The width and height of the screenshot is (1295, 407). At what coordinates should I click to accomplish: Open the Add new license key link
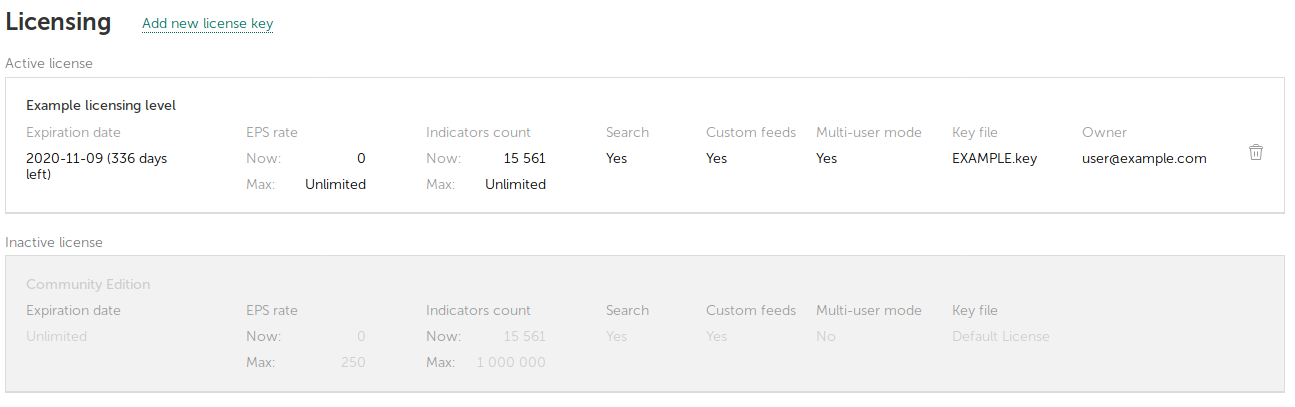(x=207, y=24)
